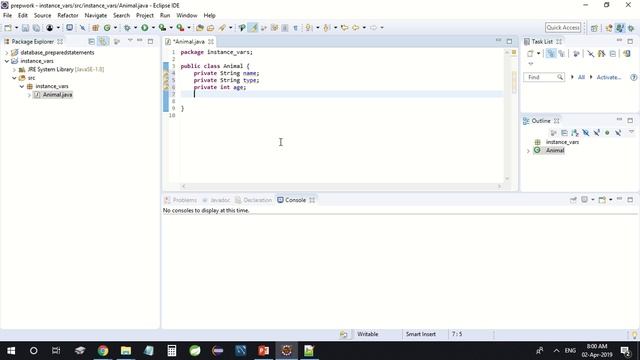640x360 pixels.
Task: Toggle Hide Local Types in Outline
Action: click(x=618, y=133)
